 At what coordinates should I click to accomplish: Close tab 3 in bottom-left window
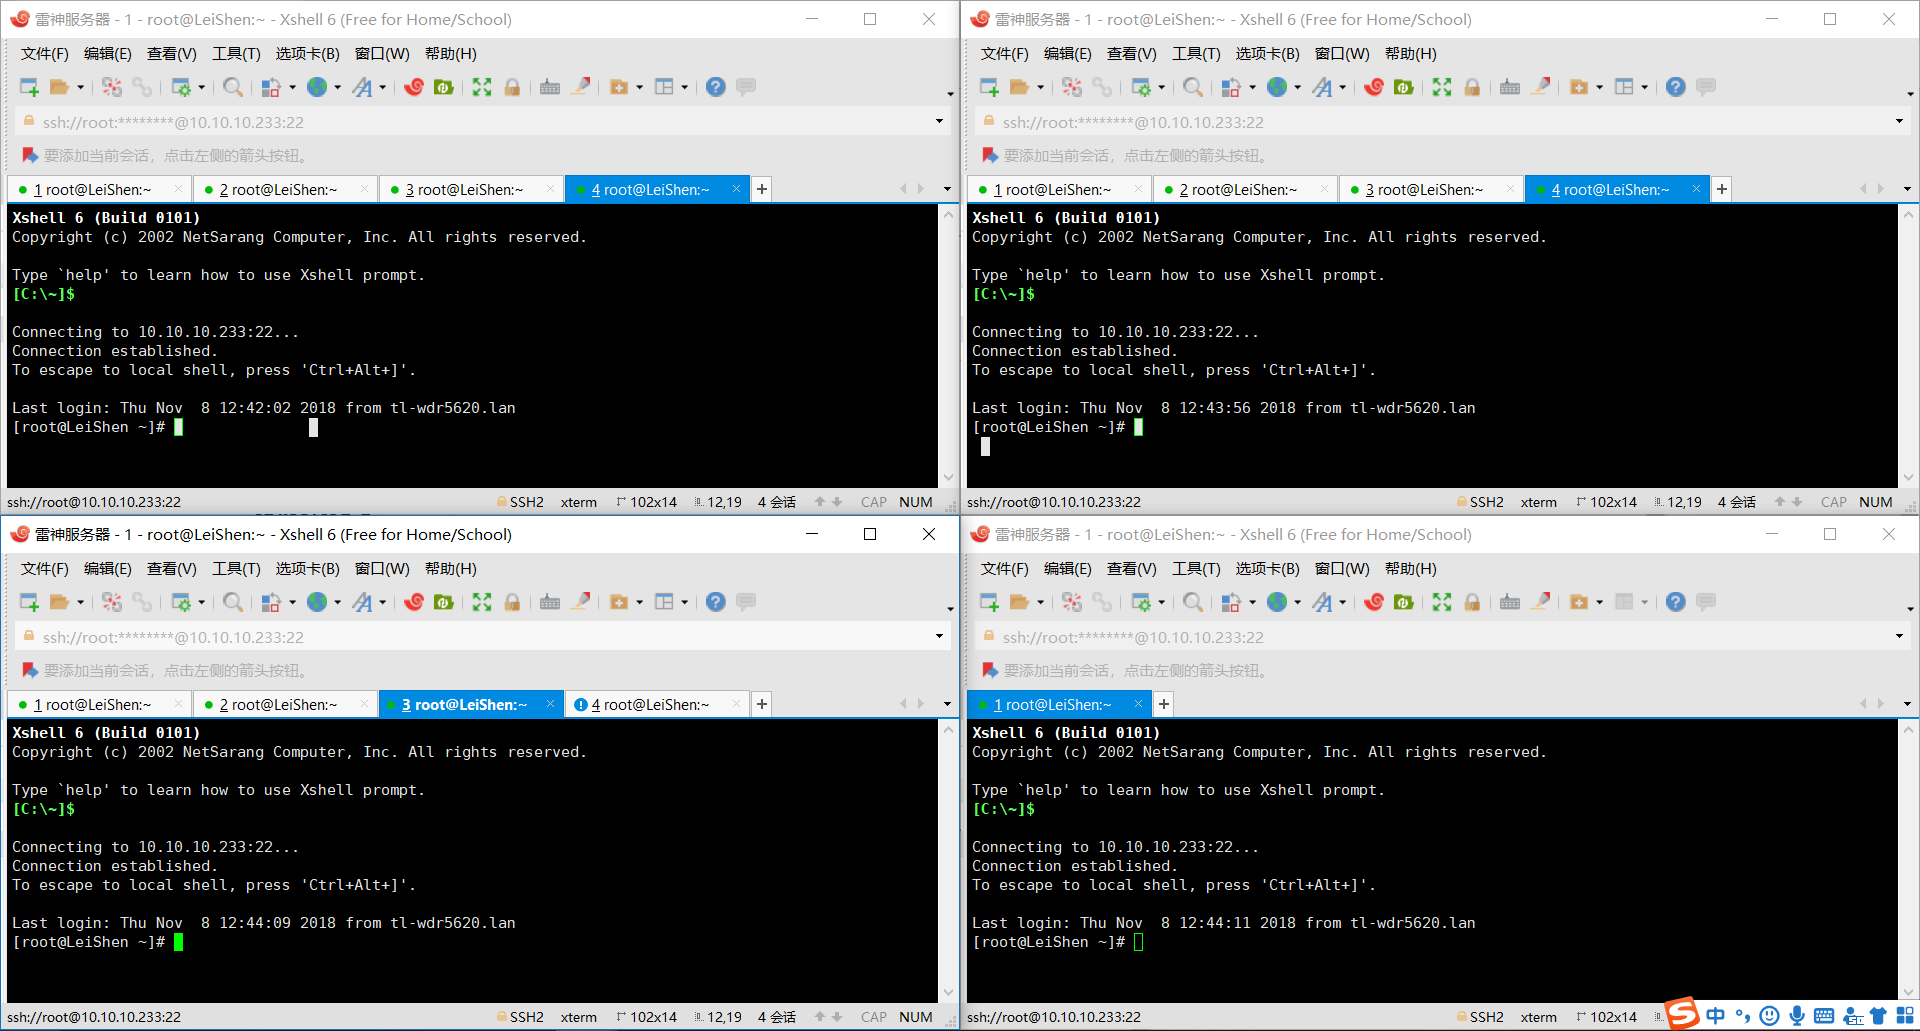click(x=550, y=703)
